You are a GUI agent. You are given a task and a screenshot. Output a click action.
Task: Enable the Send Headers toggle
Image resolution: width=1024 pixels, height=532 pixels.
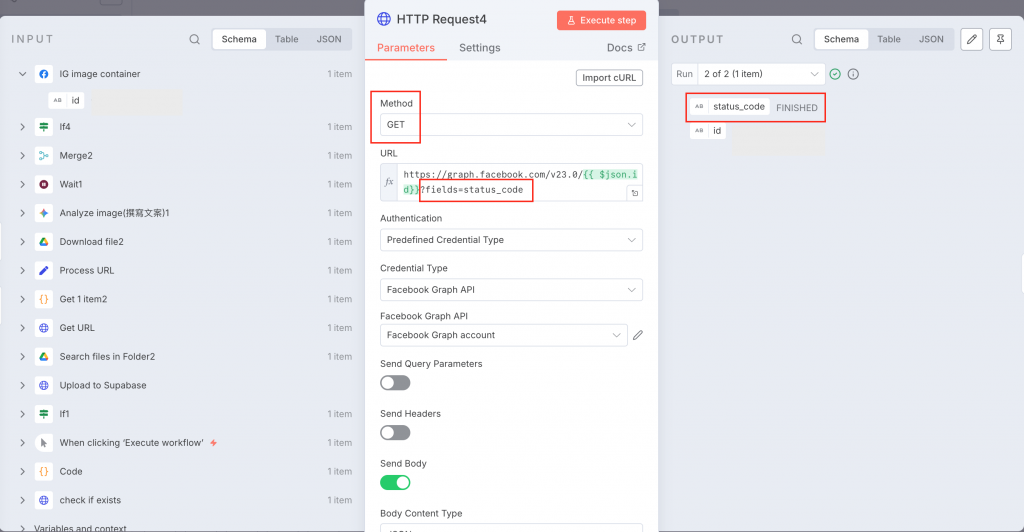395,433
